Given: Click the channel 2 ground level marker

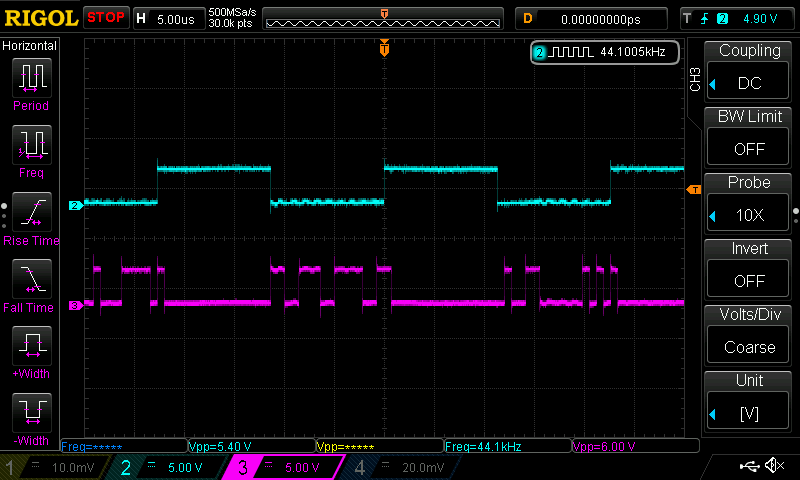Looking at the screenshot, I should (76, 206).
